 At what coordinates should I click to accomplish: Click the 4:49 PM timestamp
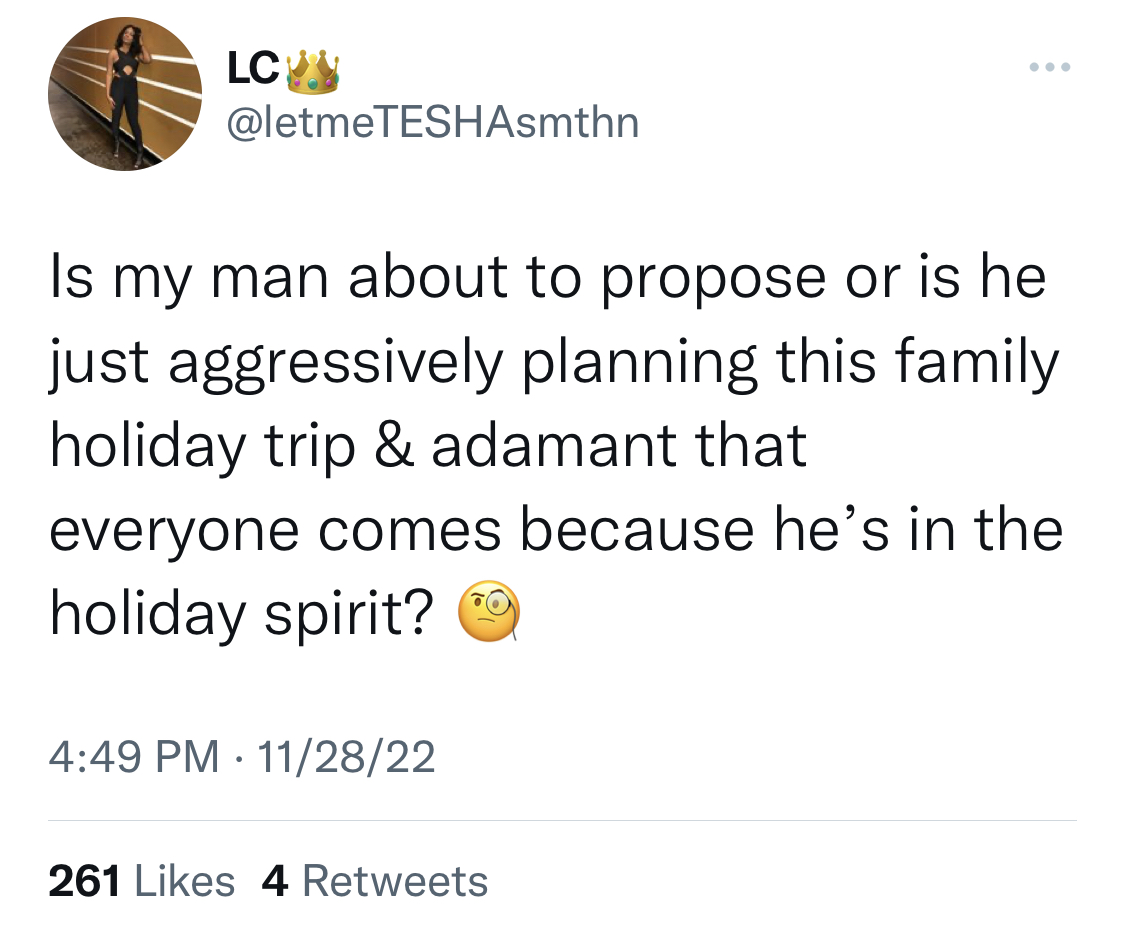[x=134, y=757]
